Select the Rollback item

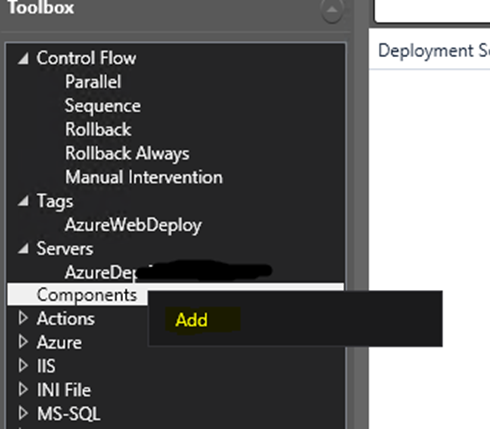click(x=98, y=129)
